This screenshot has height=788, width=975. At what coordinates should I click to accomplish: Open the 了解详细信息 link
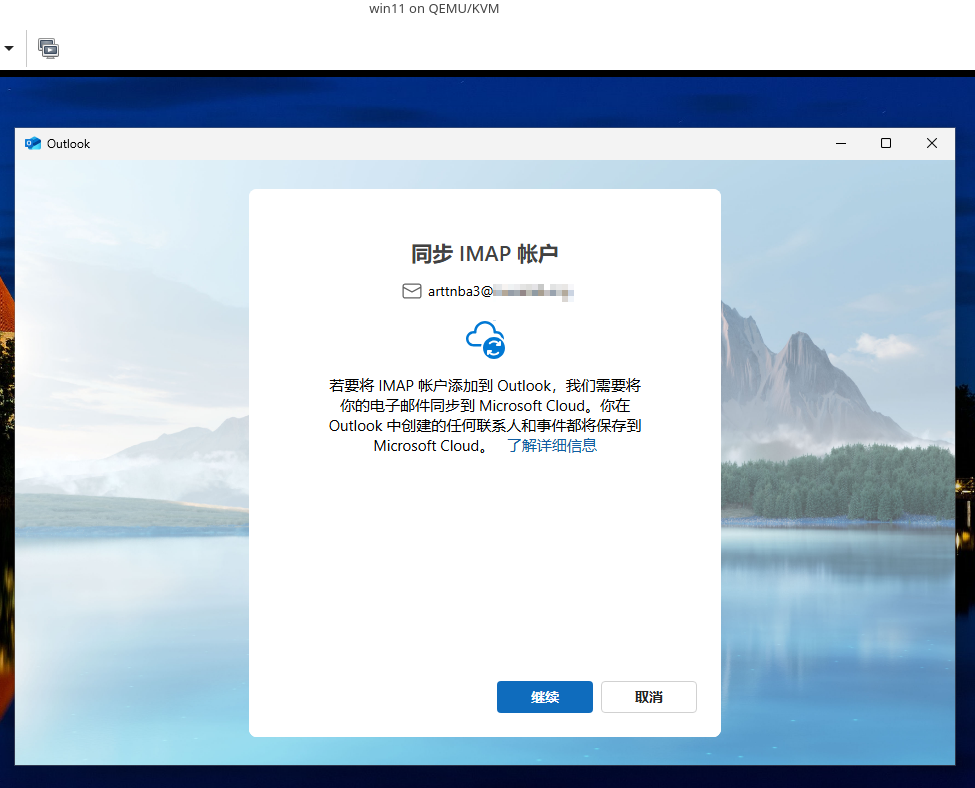552,445
